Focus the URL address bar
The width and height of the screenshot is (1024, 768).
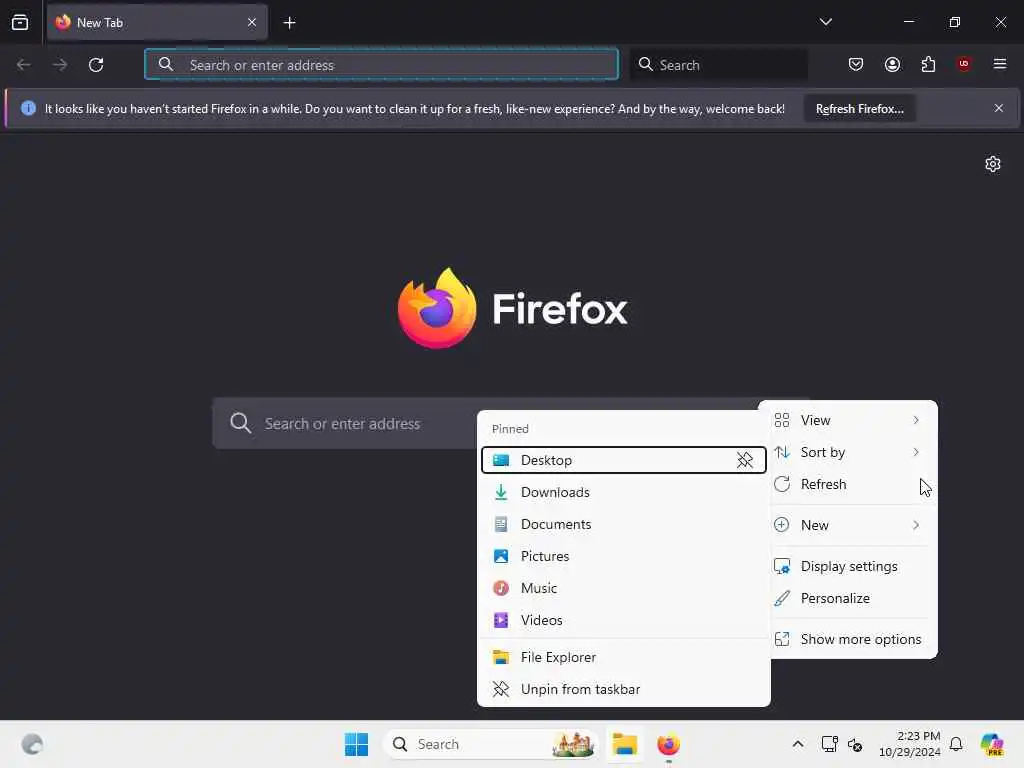pyautogui.click(x=381, y=64)
